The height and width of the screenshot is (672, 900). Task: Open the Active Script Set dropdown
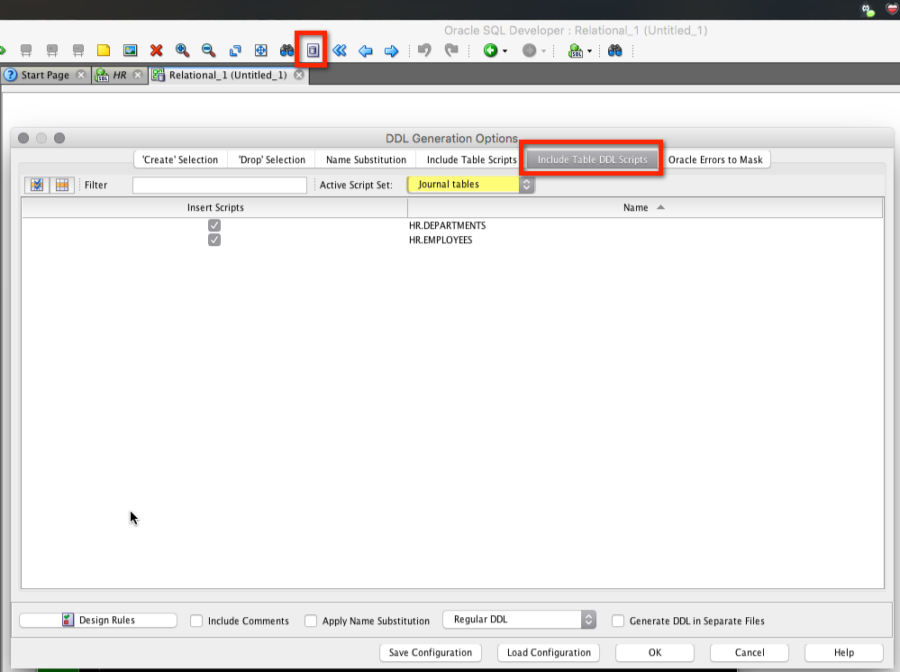tap(470, 184)
